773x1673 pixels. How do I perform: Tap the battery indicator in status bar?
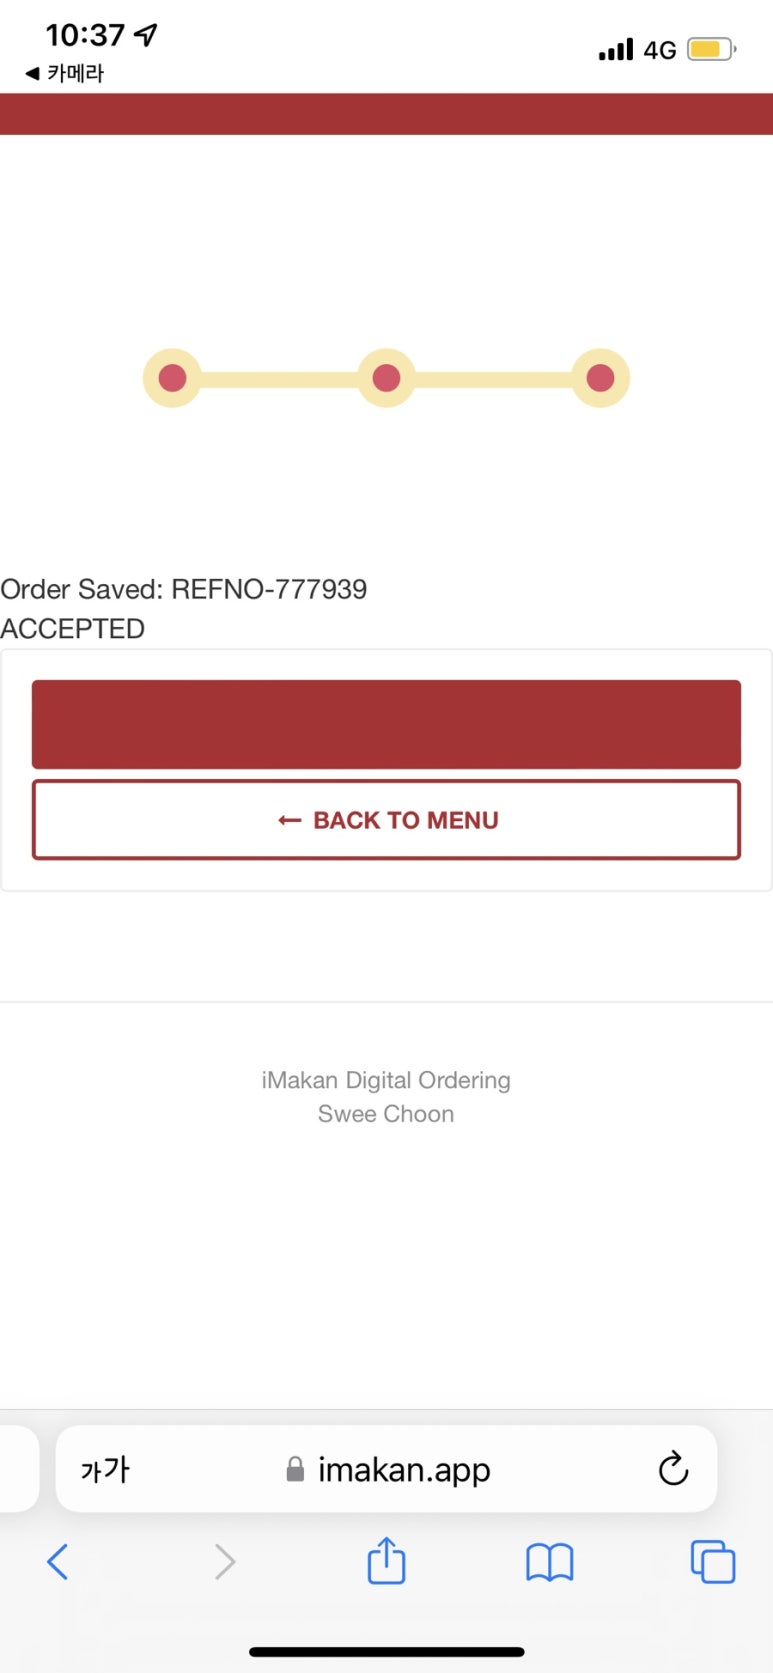click(710, 49)
